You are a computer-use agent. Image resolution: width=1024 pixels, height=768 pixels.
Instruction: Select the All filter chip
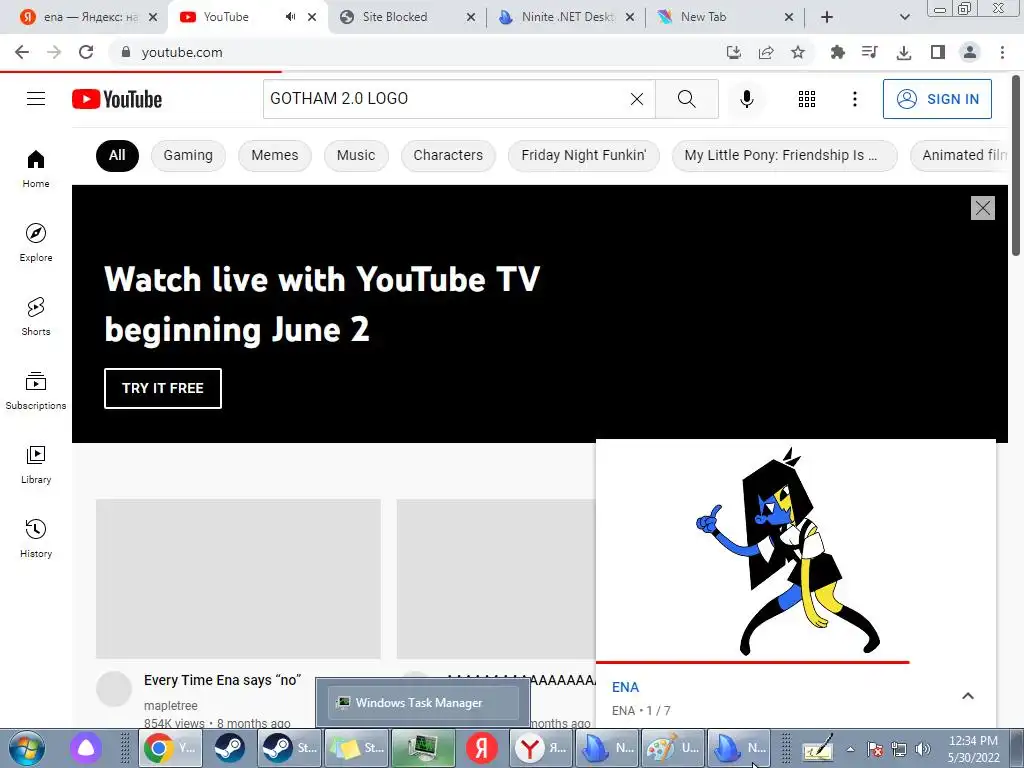[117, 155]
